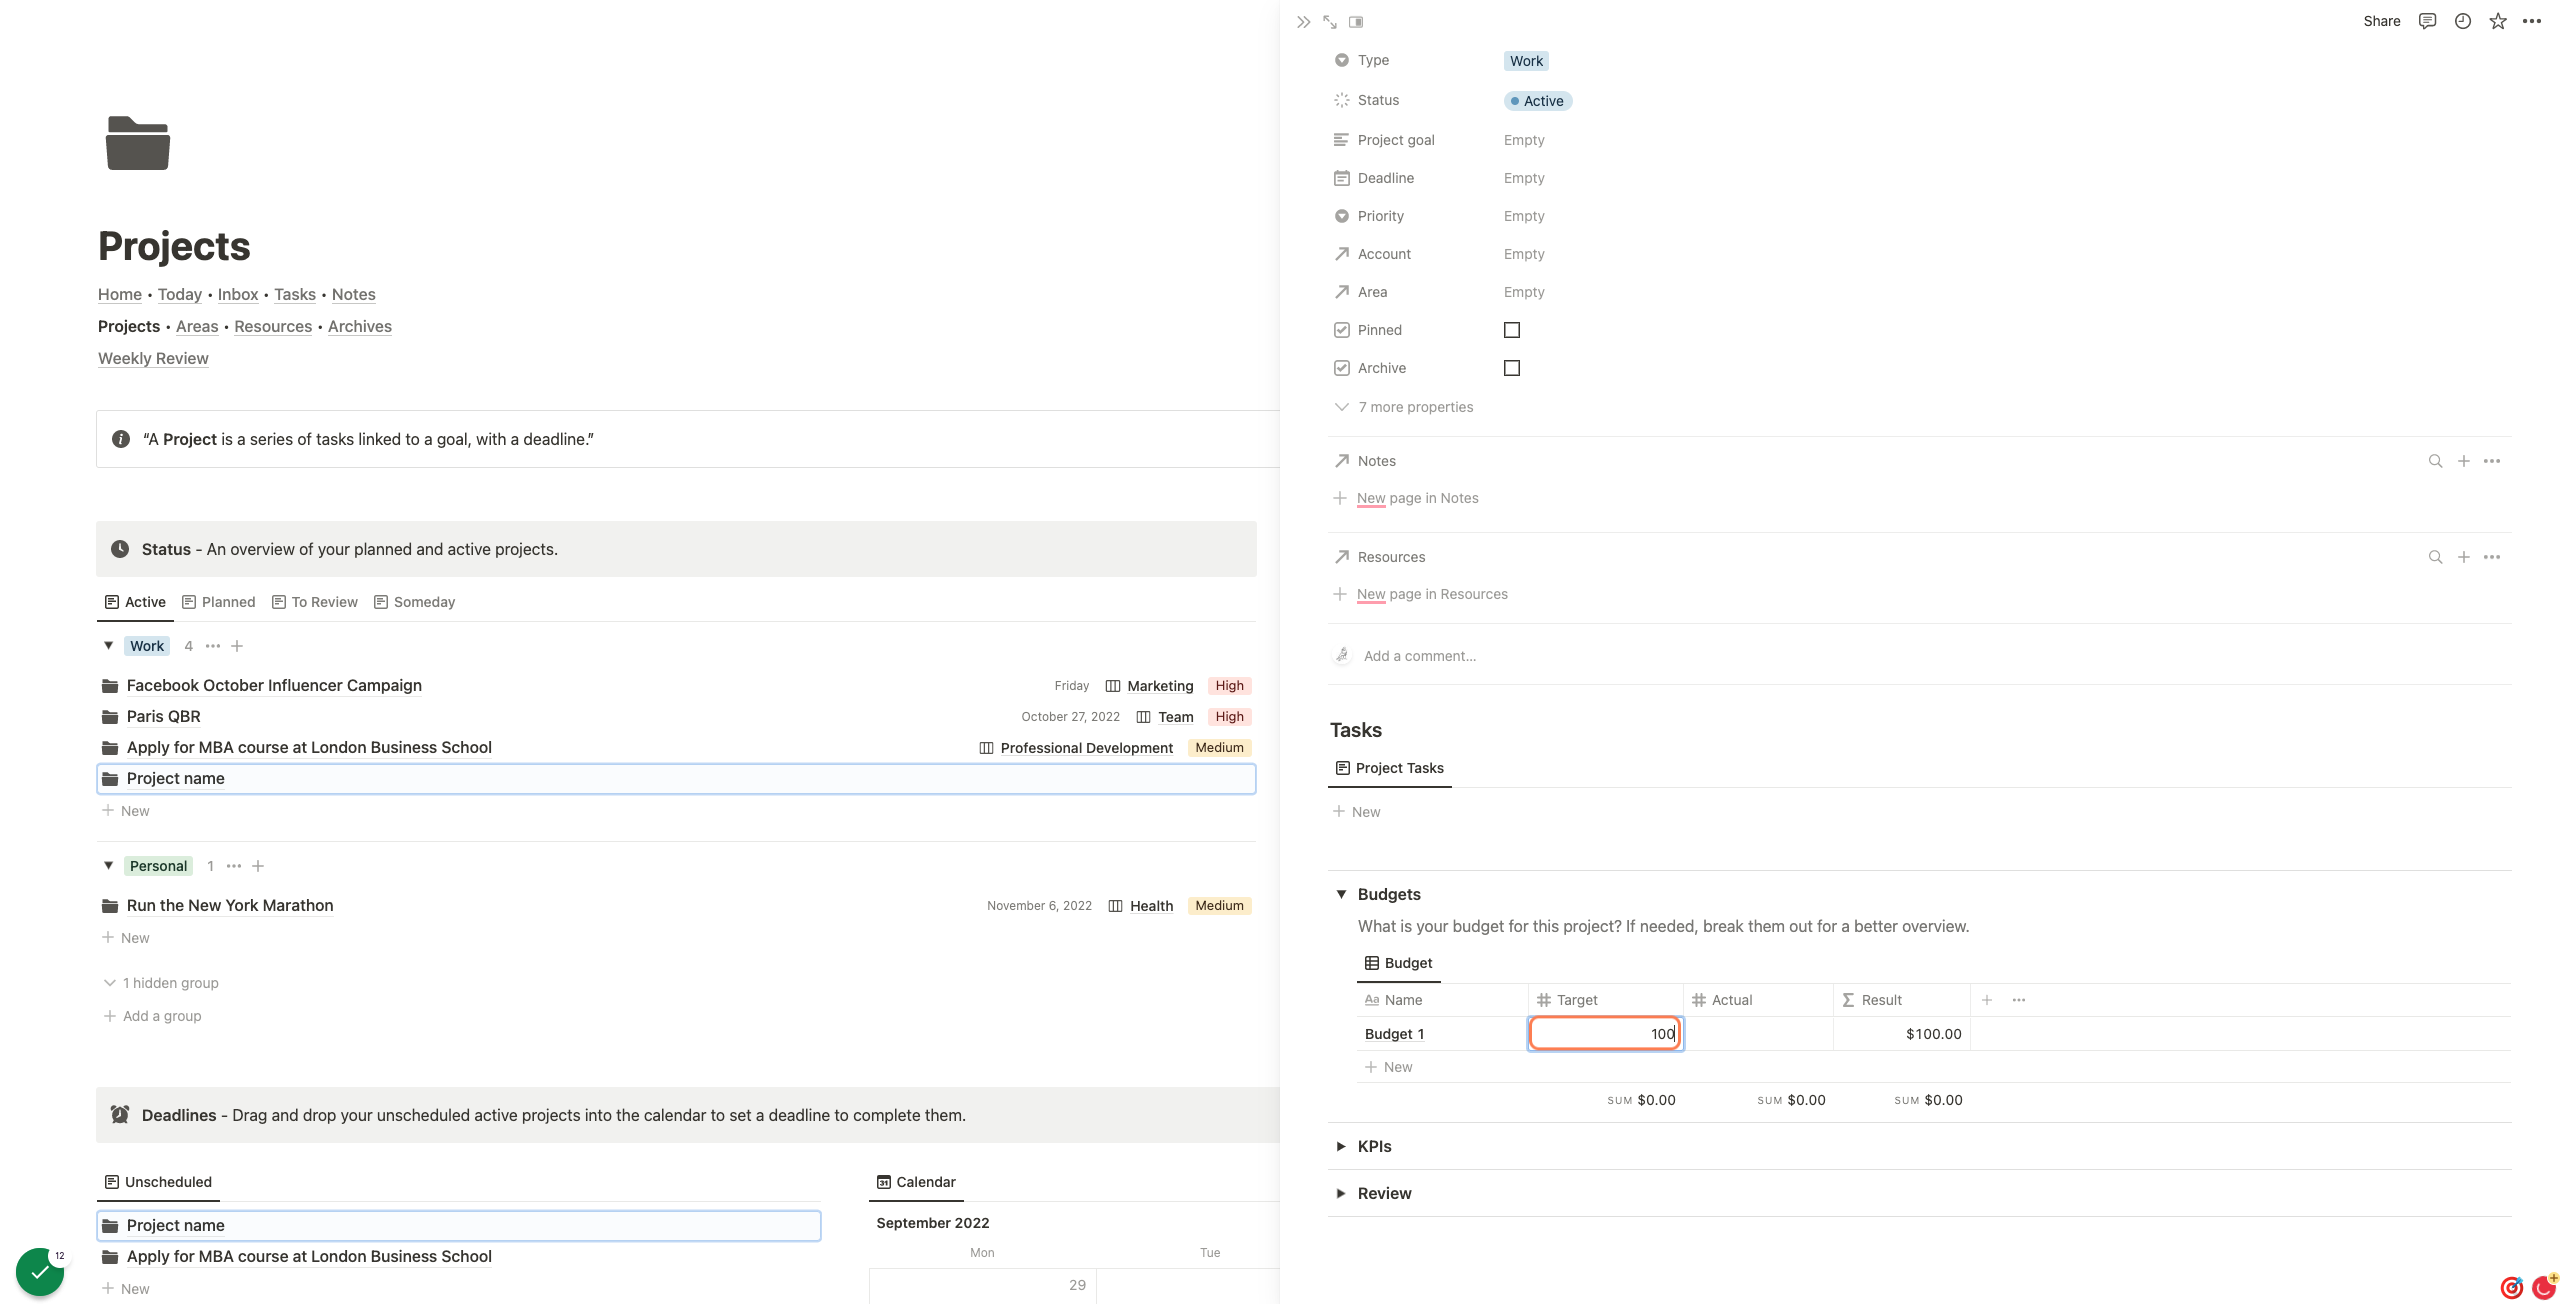The width and height of the screenshot is (2560, 1304).
Task: Click the Add a group option
Action: tap(152, 1016)
